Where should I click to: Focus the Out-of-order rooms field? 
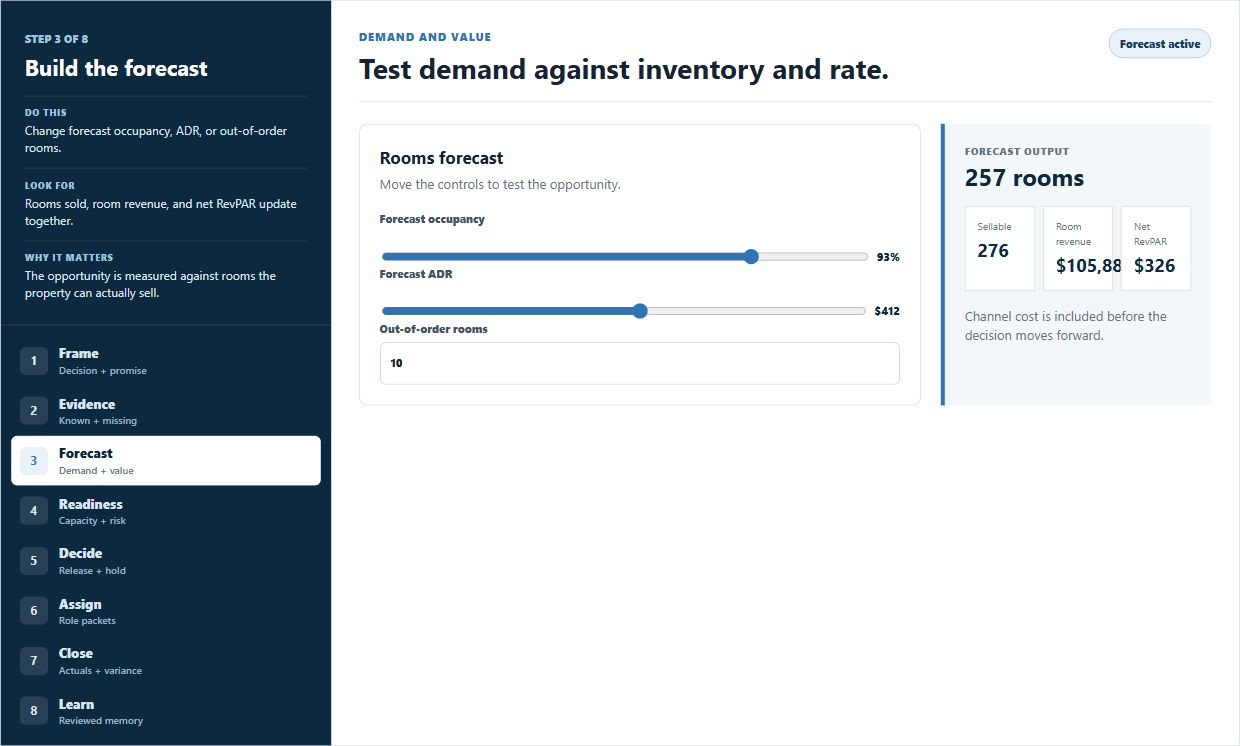[x=640, y=363]
